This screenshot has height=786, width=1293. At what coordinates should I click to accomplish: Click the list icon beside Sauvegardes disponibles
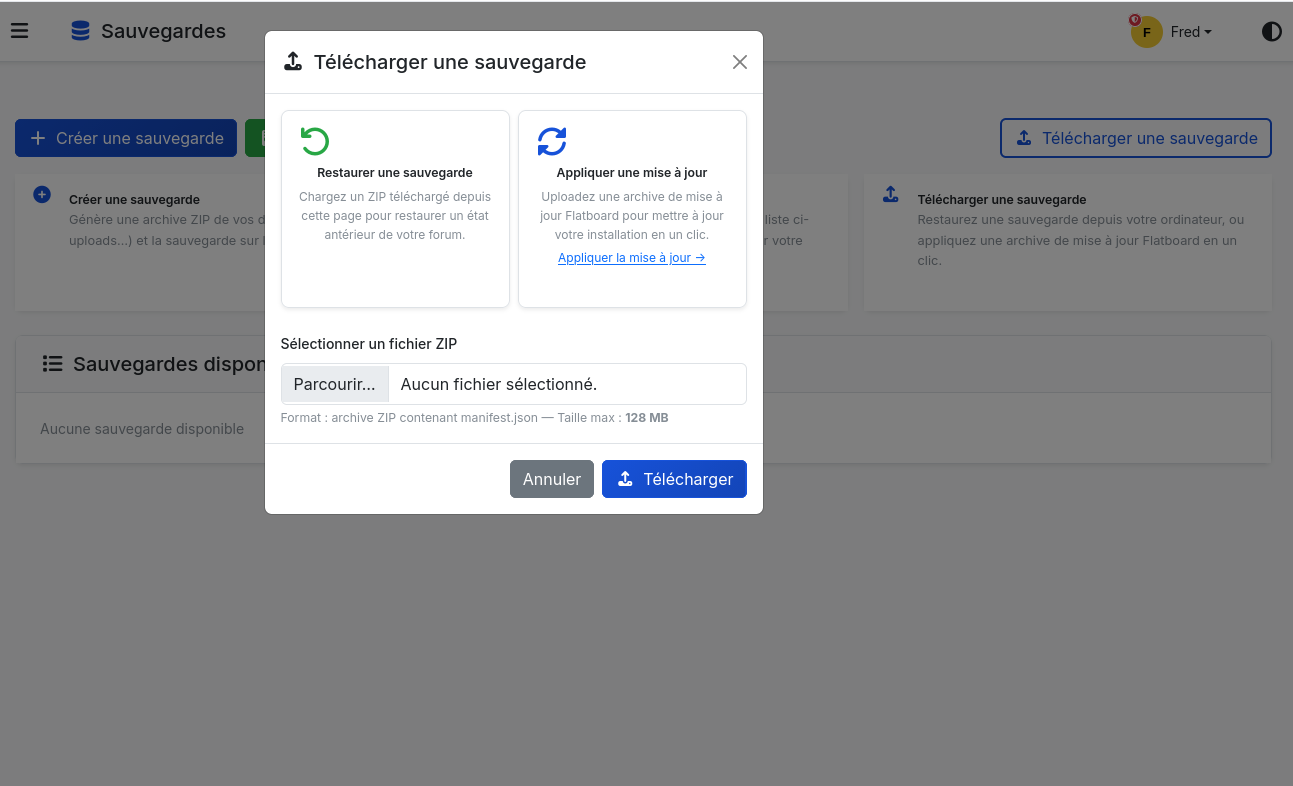[52, 364]
